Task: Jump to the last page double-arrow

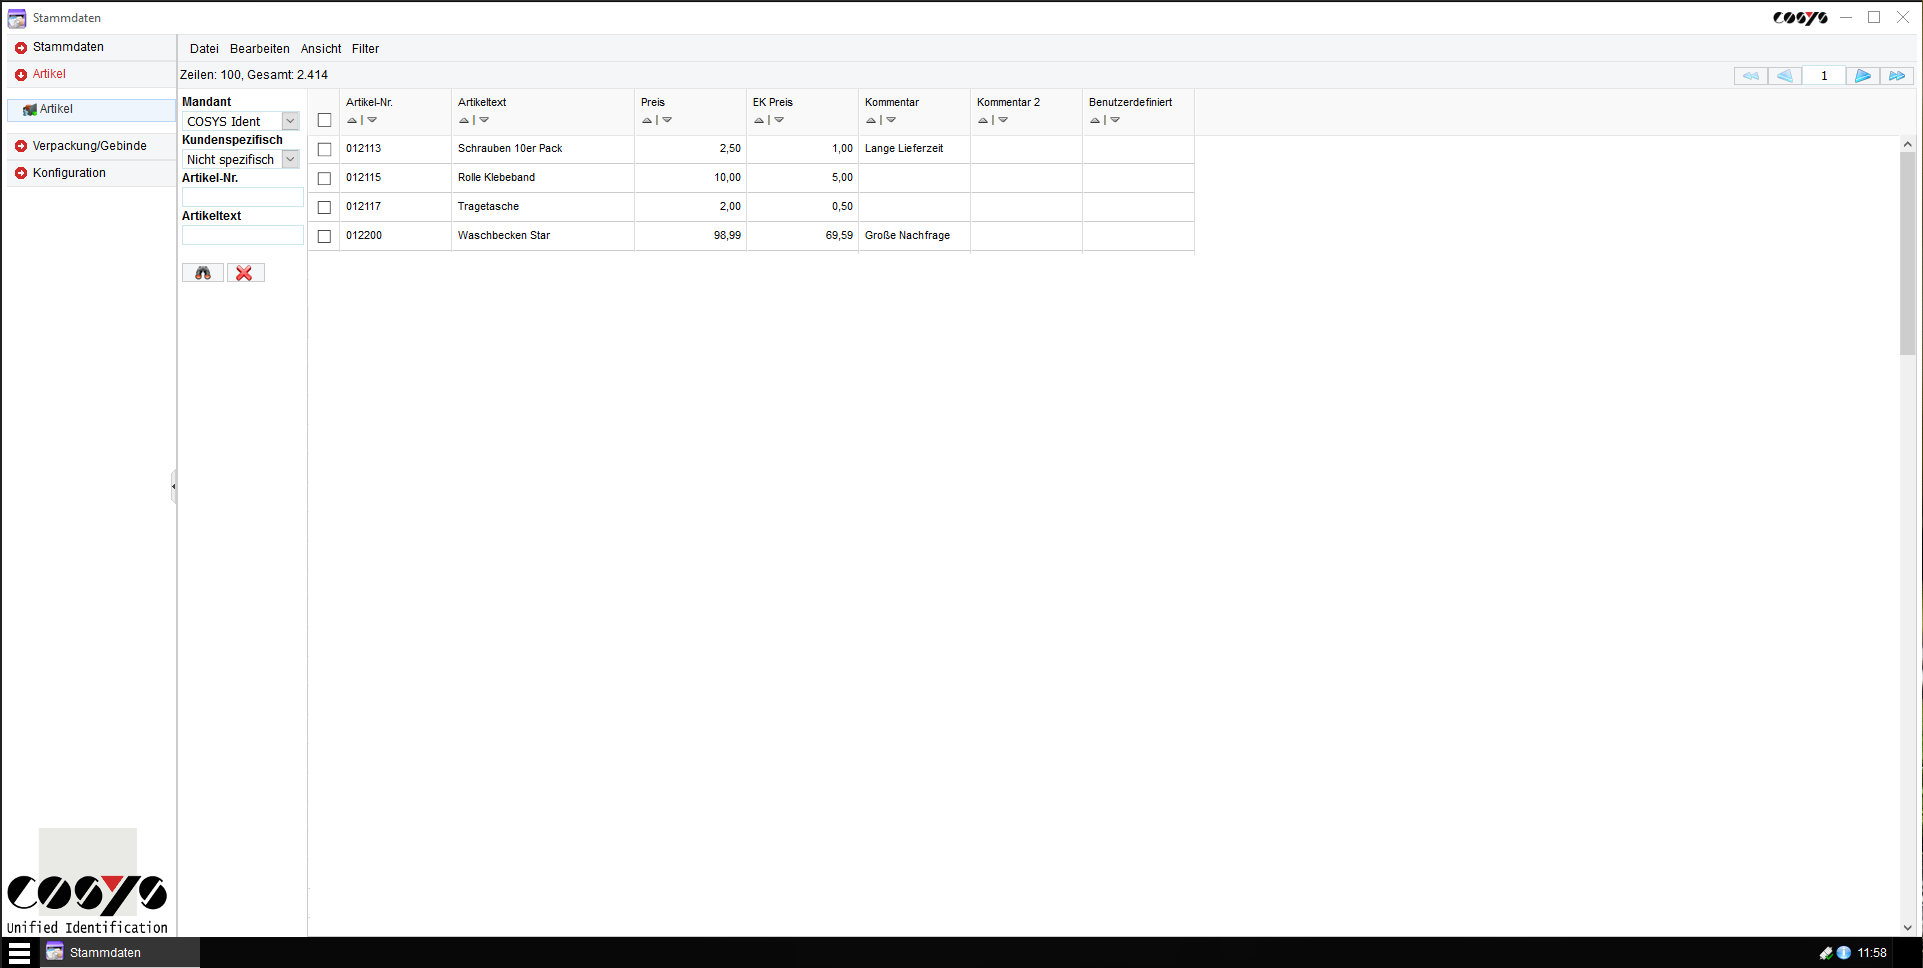Action: click(1896, 75)
